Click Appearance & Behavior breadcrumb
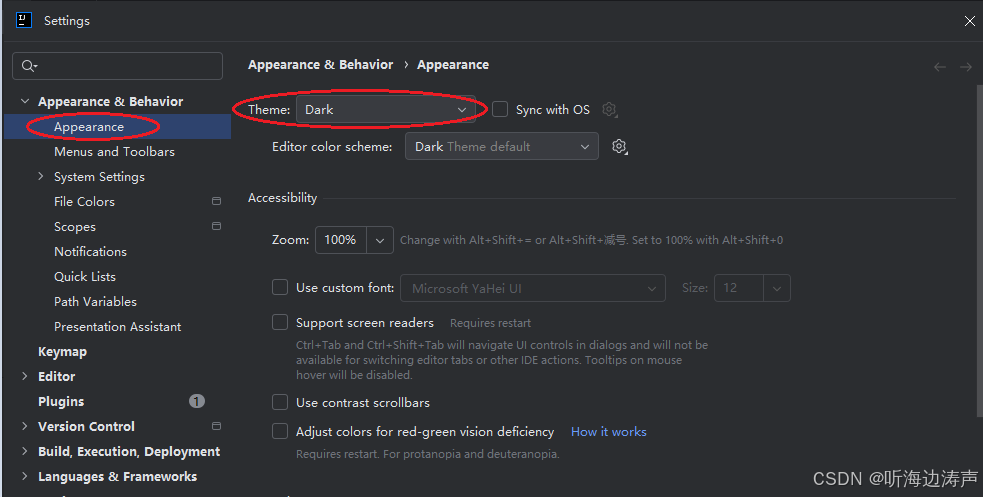983x497 pixels. point(321,65)
